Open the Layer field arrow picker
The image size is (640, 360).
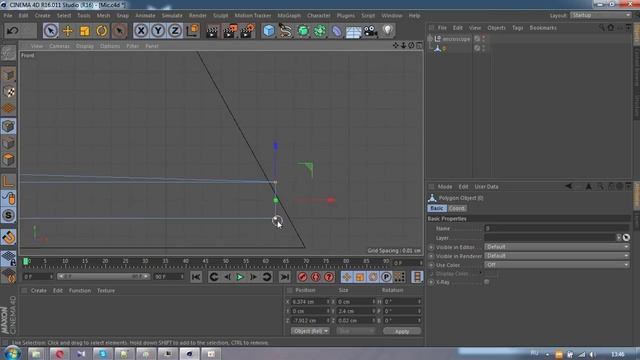tap(619, 238)
